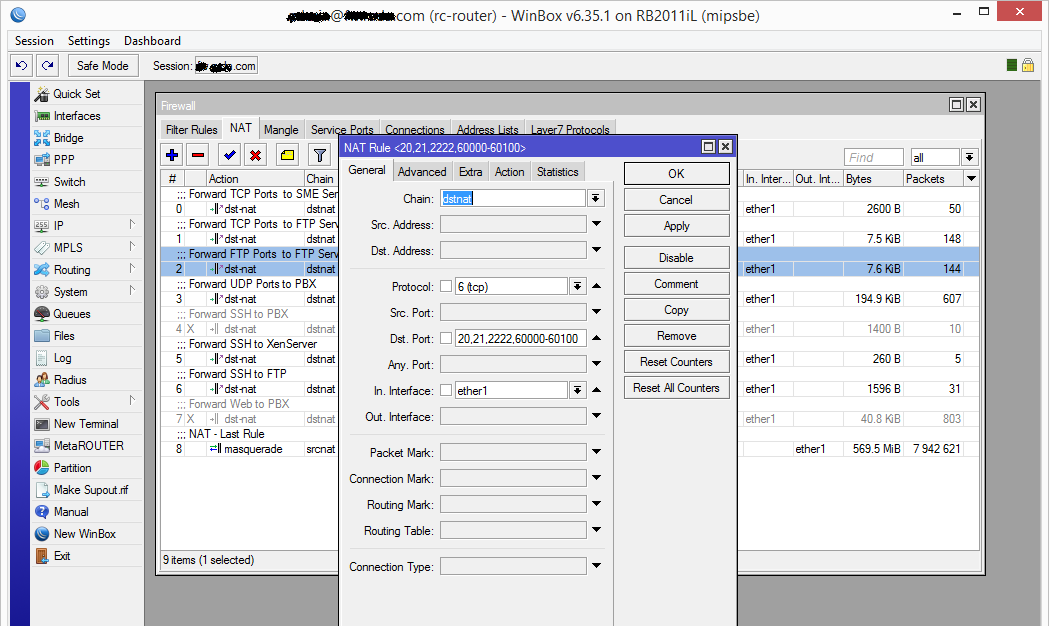Expand the Dst. Address field

click(x=596, y=250)
